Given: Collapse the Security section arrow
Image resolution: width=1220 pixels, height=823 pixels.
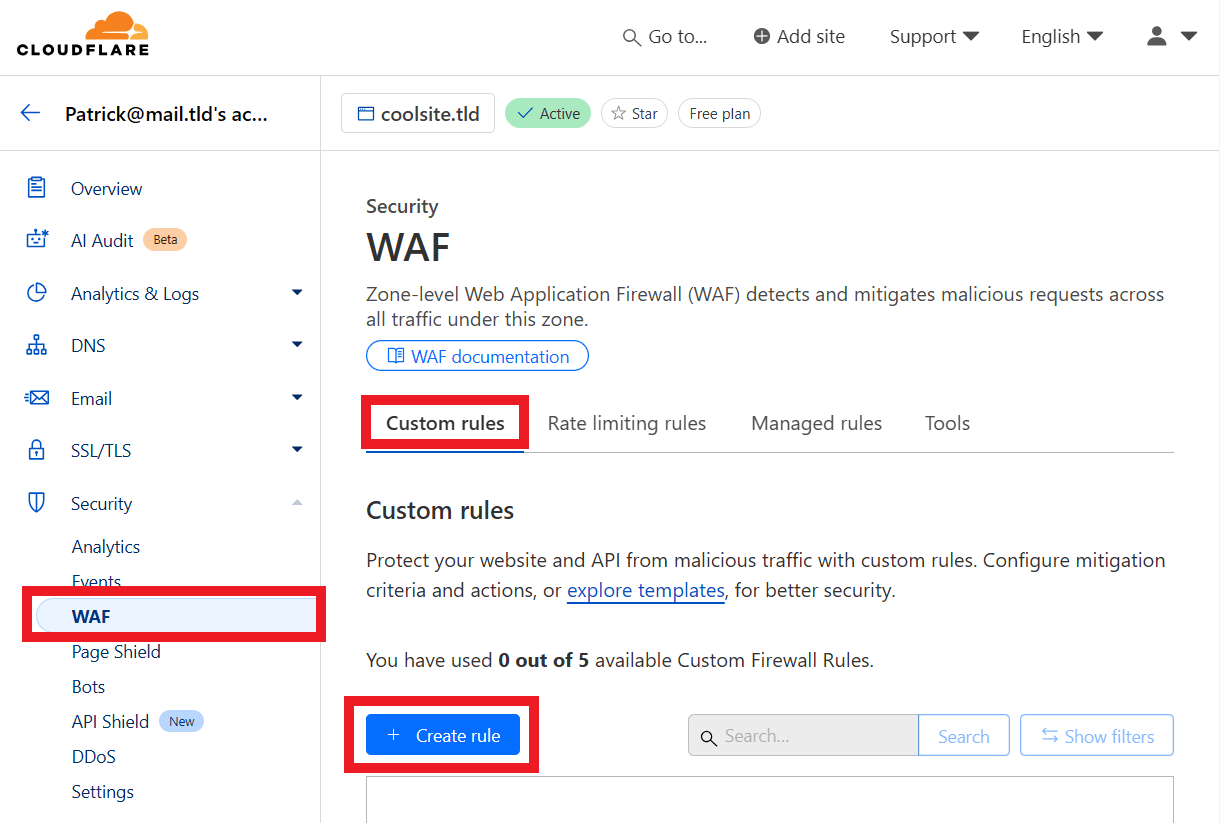Looking at the screenshot, I should [297, 502].
